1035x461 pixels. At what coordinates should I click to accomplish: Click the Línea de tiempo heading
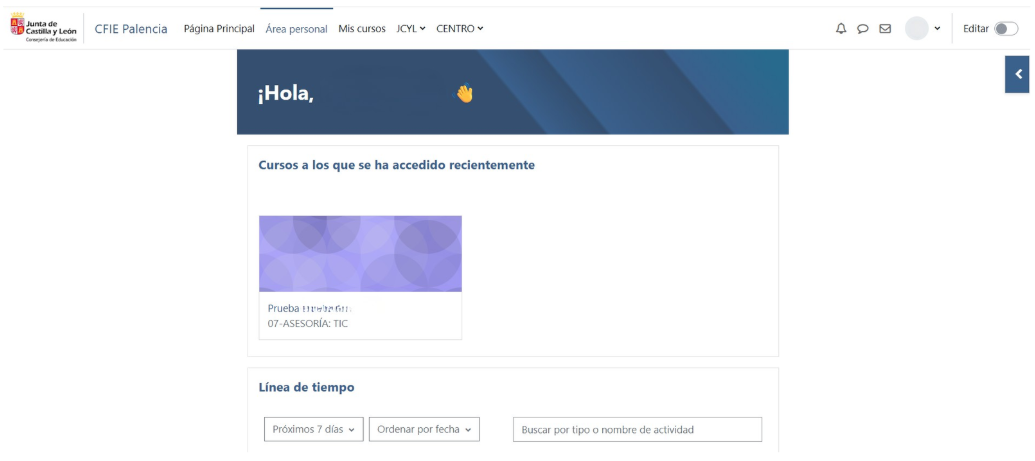click(306, 388)
